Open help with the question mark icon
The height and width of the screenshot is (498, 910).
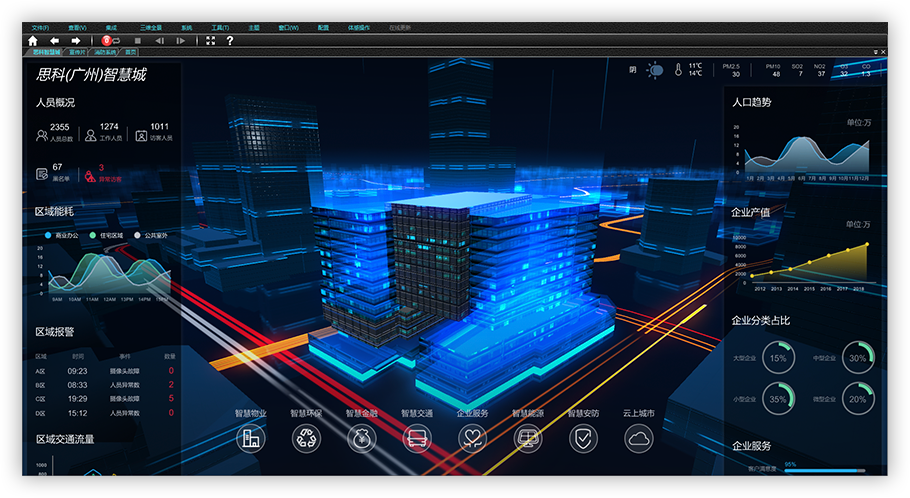(x=230, y=41)
